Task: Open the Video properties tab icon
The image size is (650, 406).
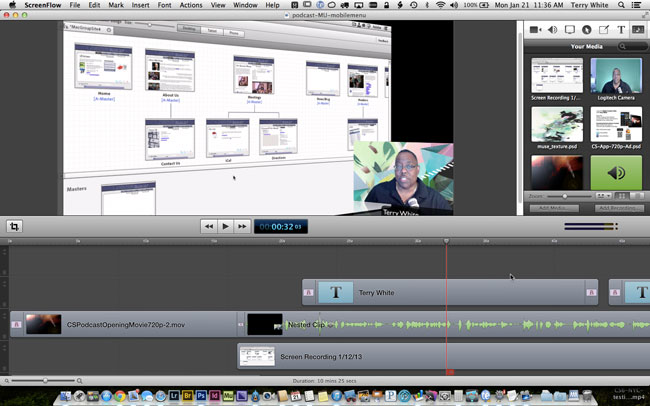Action: 535,30
